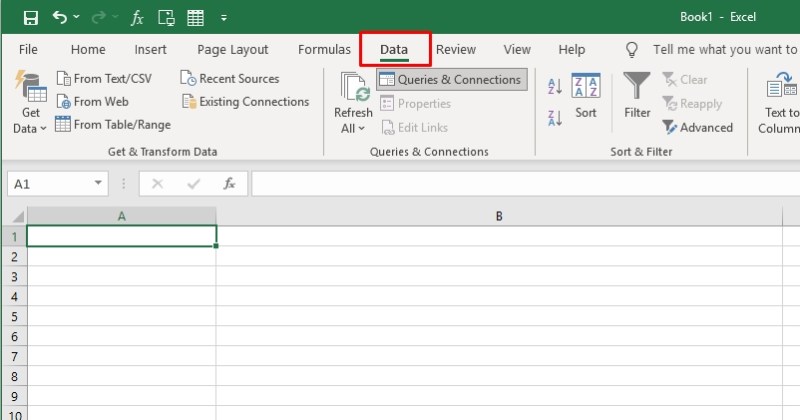Click the table grid icon in Quick Access Toolbar

tap(195, 18)
